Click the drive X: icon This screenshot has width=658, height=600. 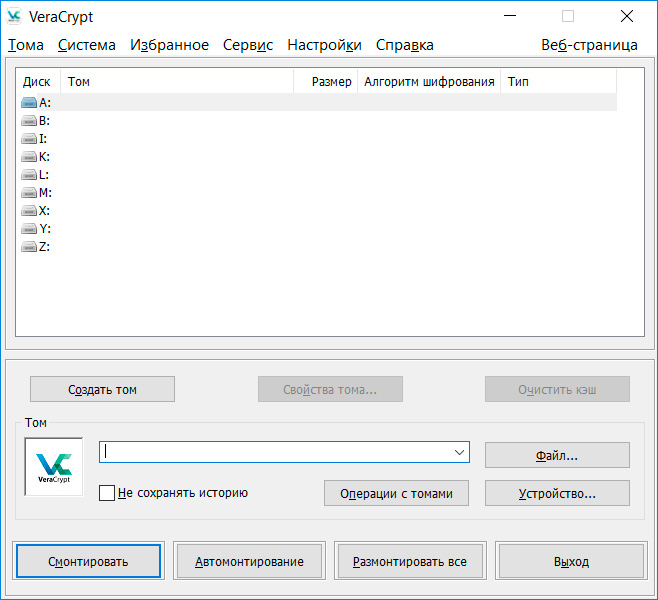tap(29, 210)
